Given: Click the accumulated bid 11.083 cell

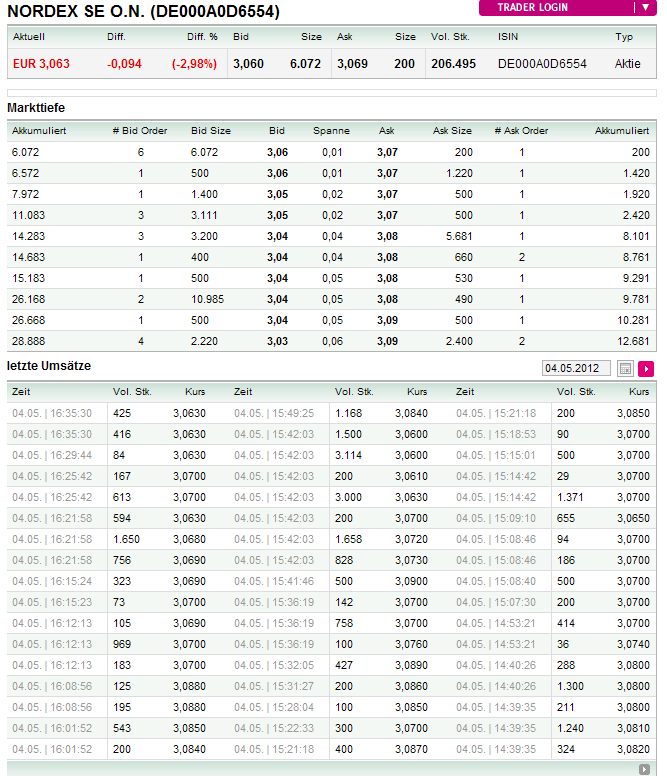Looking at the screenshot, I should tap(29, 215).
